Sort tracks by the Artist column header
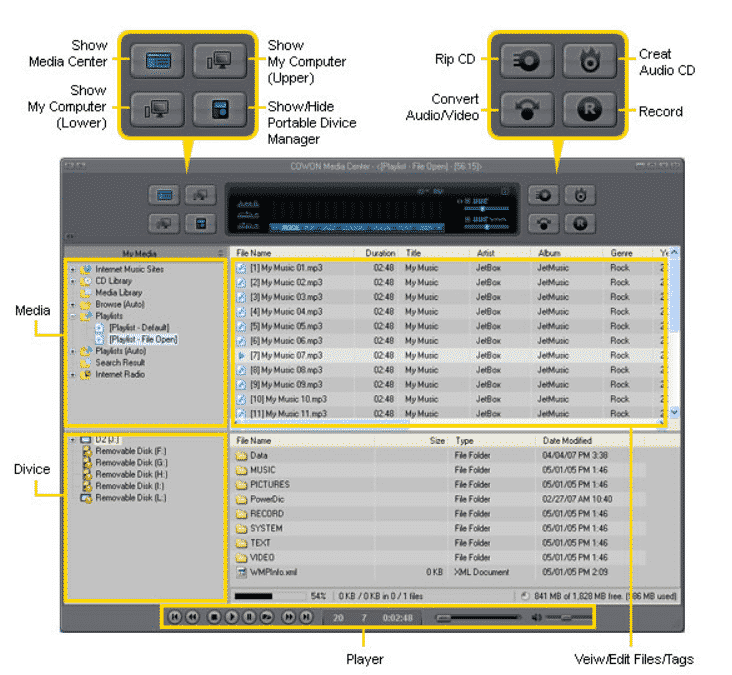 coord(487,254)
